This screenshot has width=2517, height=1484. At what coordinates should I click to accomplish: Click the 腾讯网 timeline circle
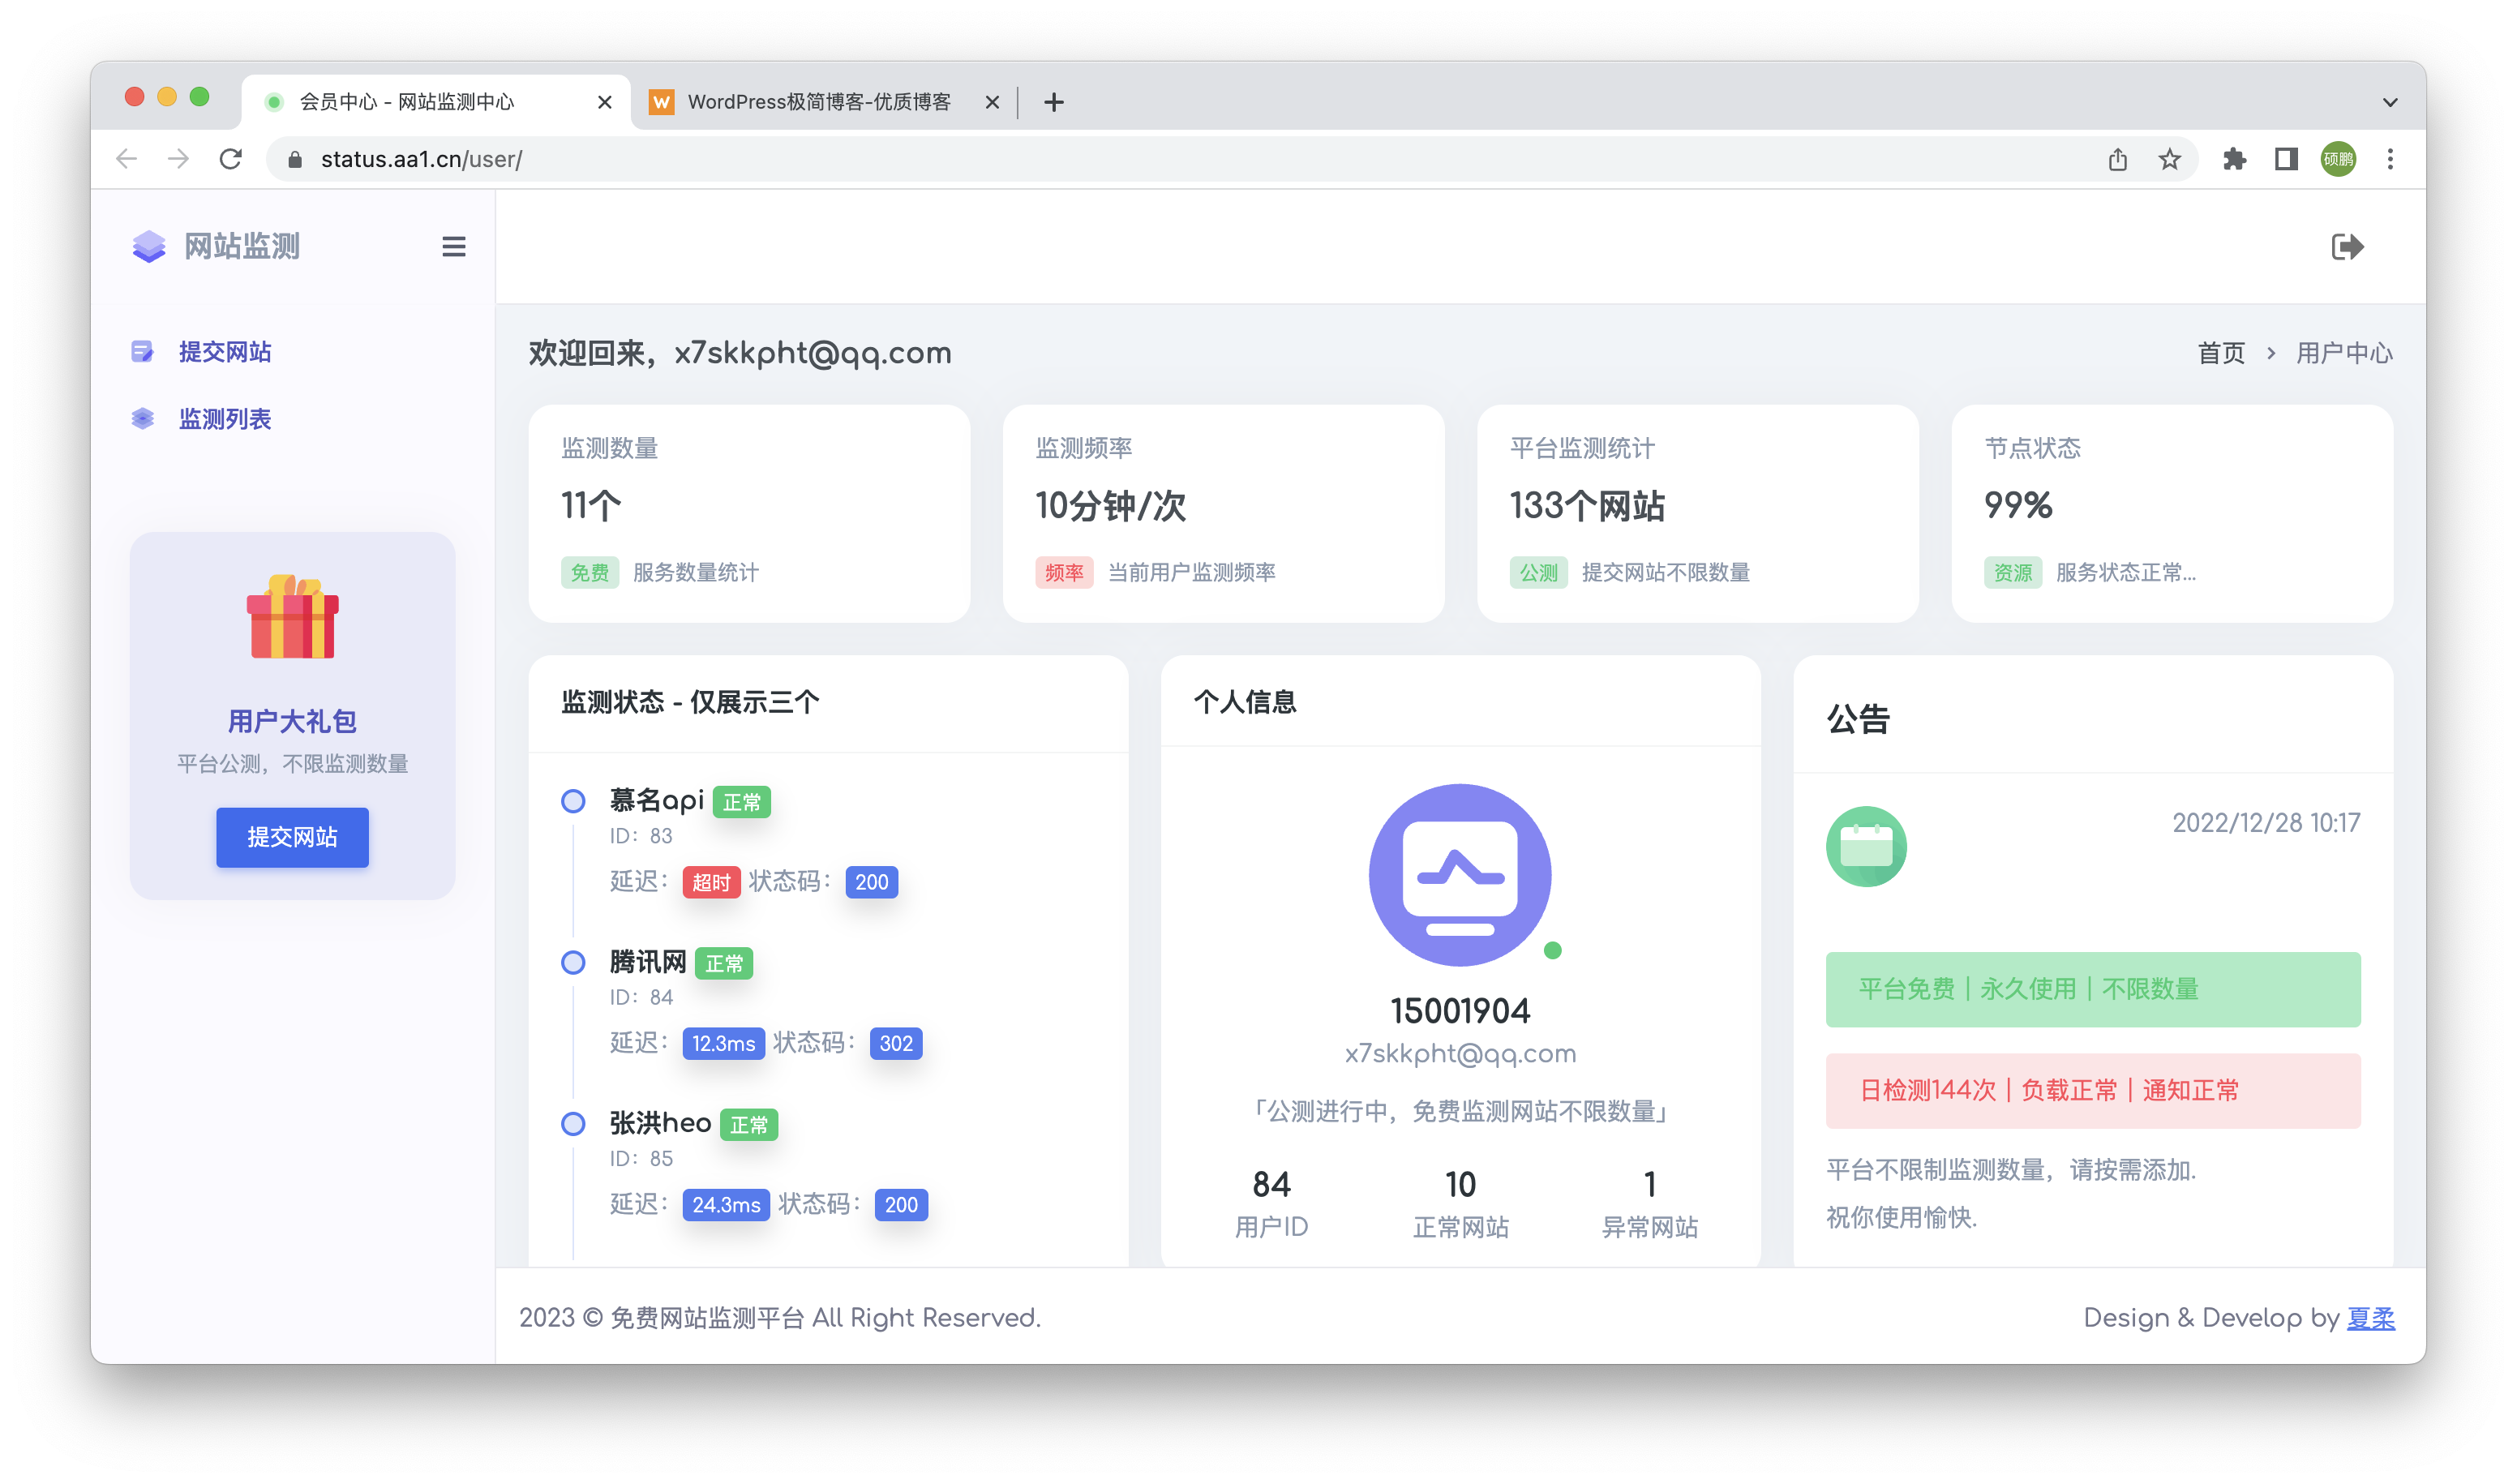click(x=572, y=962)
